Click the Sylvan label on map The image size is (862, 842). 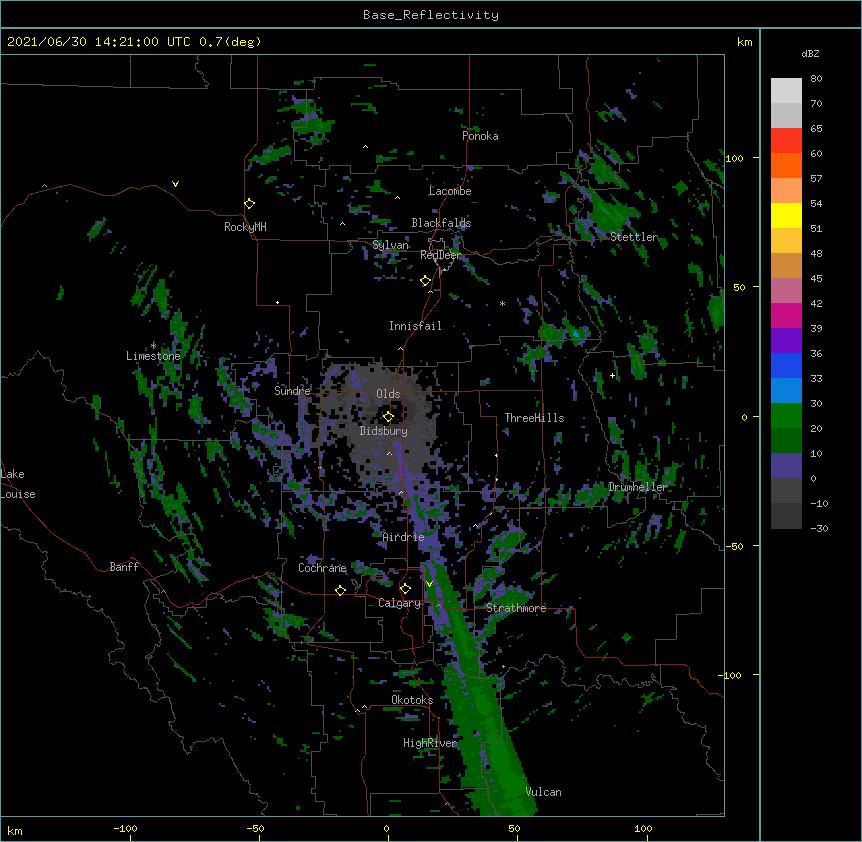[x=390, y=245]
